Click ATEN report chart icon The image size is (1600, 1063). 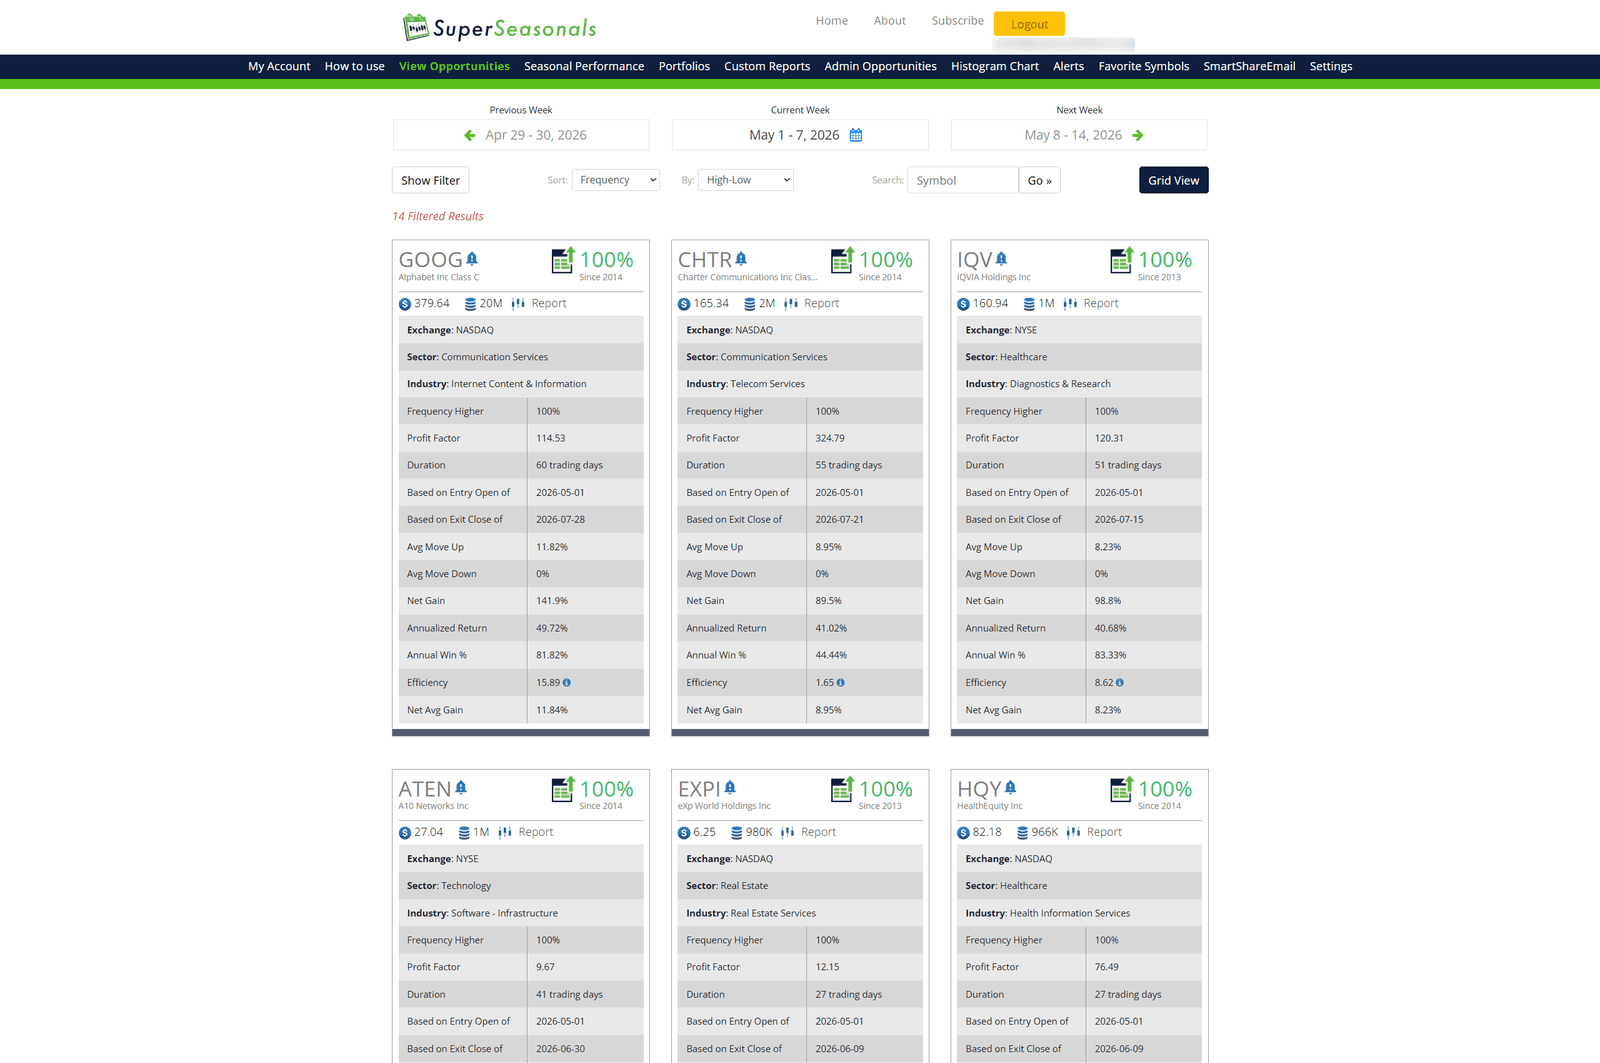(x=505, y=833)
